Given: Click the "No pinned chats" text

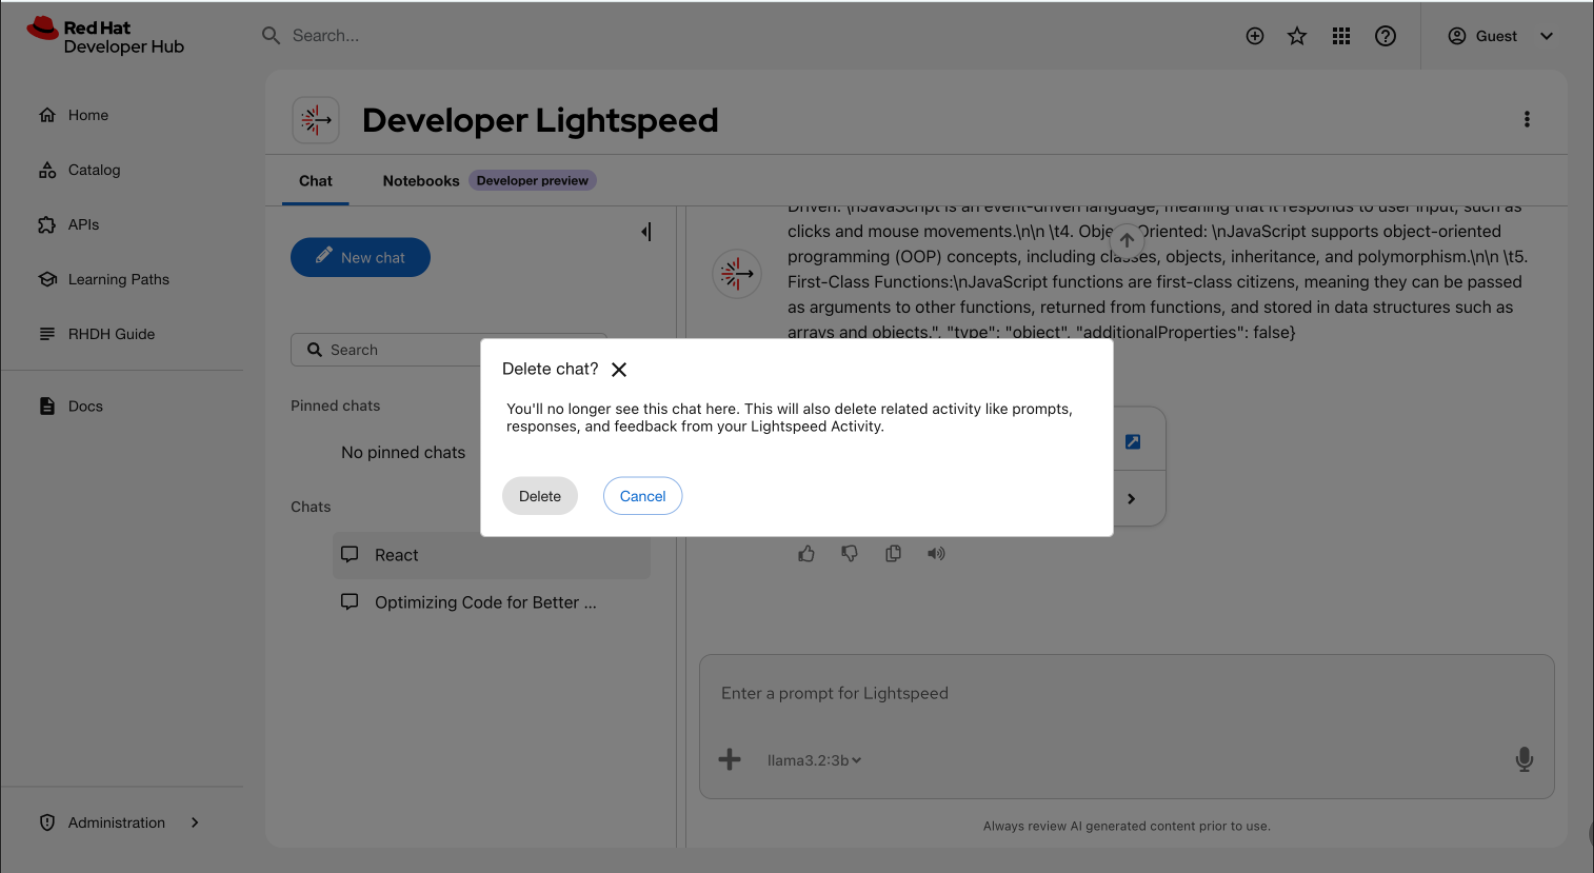Looking at the screenshot, I should click(x=403, y=453).
